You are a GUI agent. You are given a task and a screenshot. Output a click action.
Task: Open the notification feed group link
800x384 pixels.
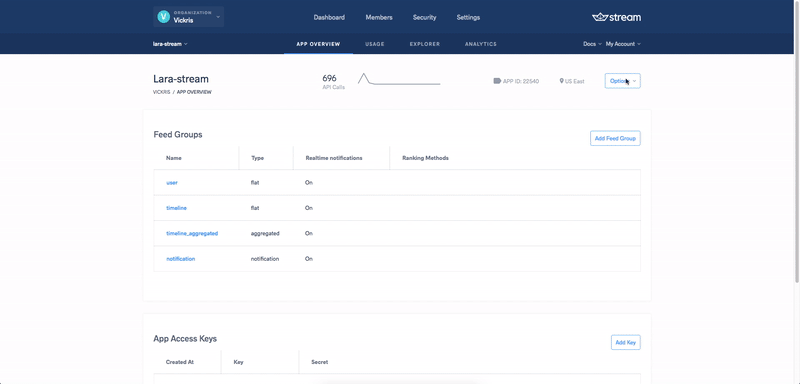pos(181,259)
